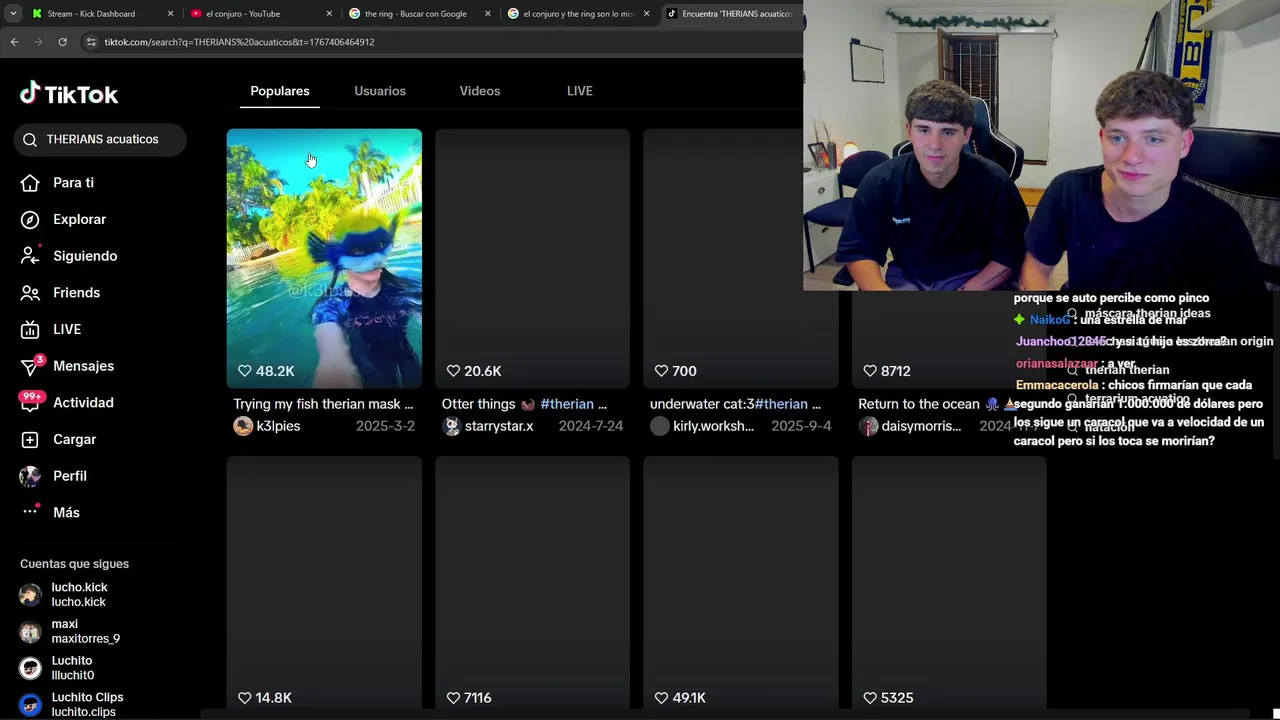1280x720 pixels.
Task: Open starrystar.x username link
Action: click(x=499, y=426)
